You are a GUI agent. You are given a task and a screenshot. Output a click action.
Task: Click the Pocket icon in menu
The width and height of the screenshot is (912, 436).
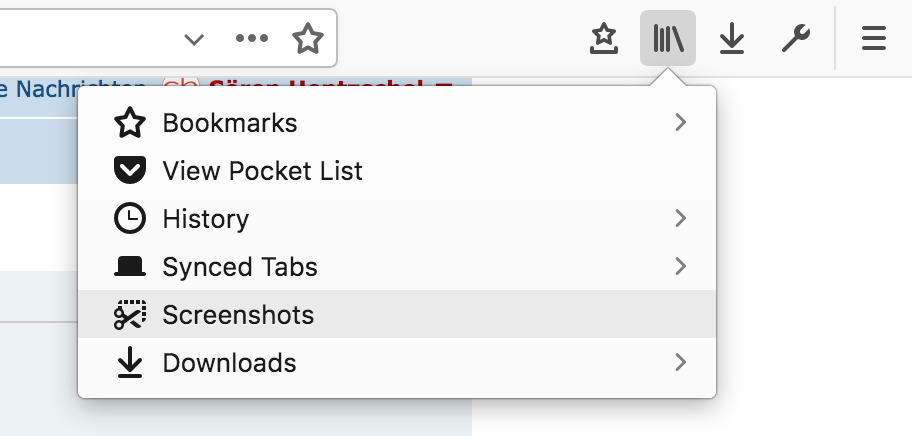(130, 171)
